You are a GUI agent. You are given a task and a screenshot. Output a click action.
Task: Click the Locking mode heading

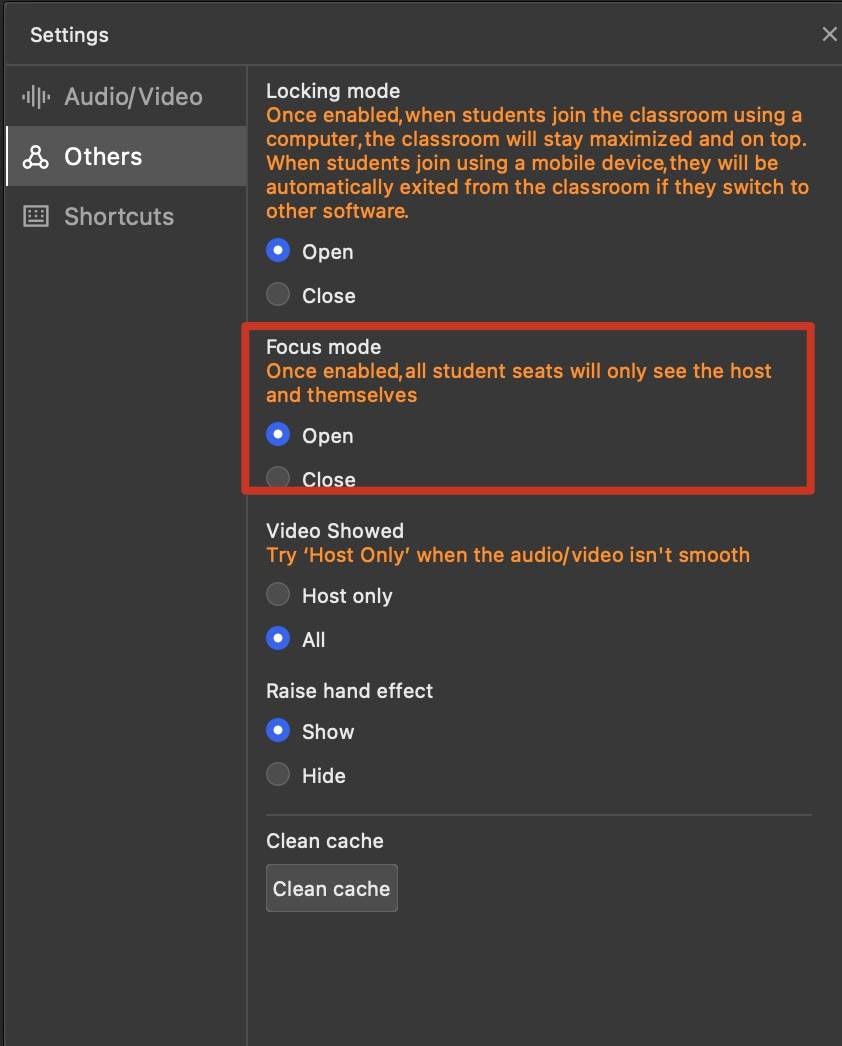333,92
